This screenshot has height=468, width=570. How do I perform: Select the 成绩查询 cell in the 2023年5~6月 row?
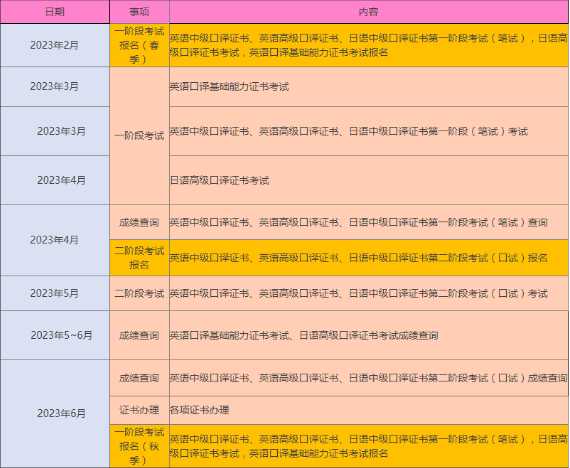click(x=140, y=335)
